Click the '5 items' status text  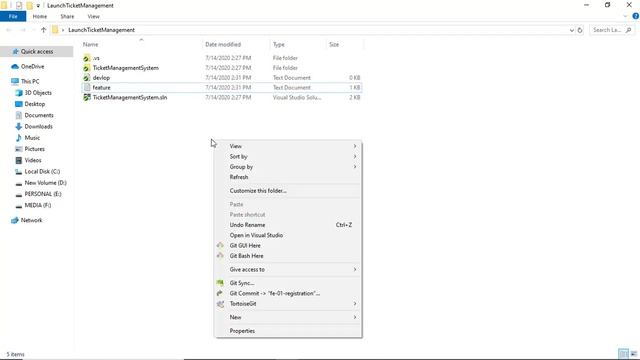15,354
